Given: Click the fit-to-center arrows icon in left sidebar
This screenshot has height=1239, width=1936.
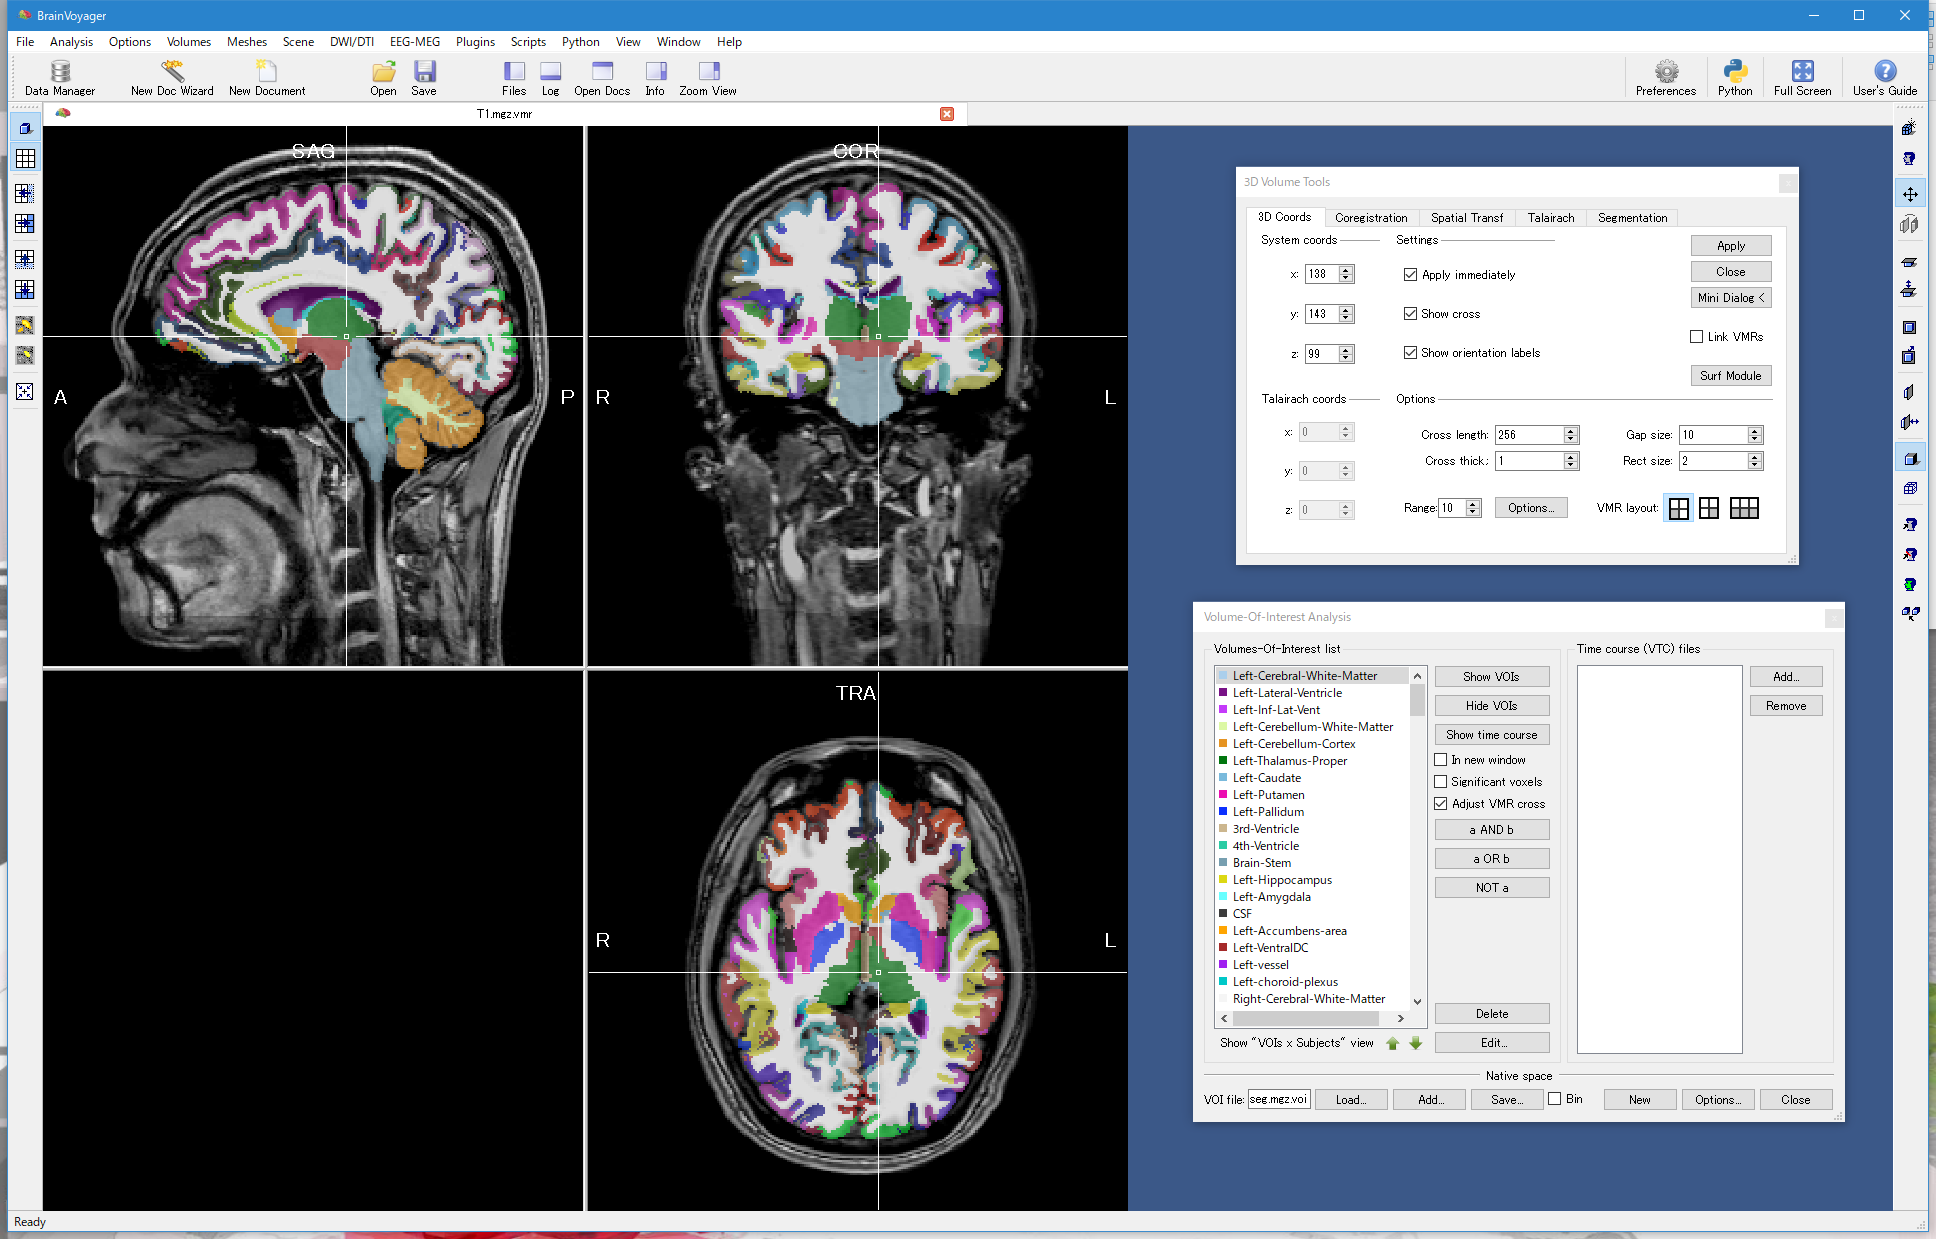Looking at the screenshot, I should pos(25,391).
